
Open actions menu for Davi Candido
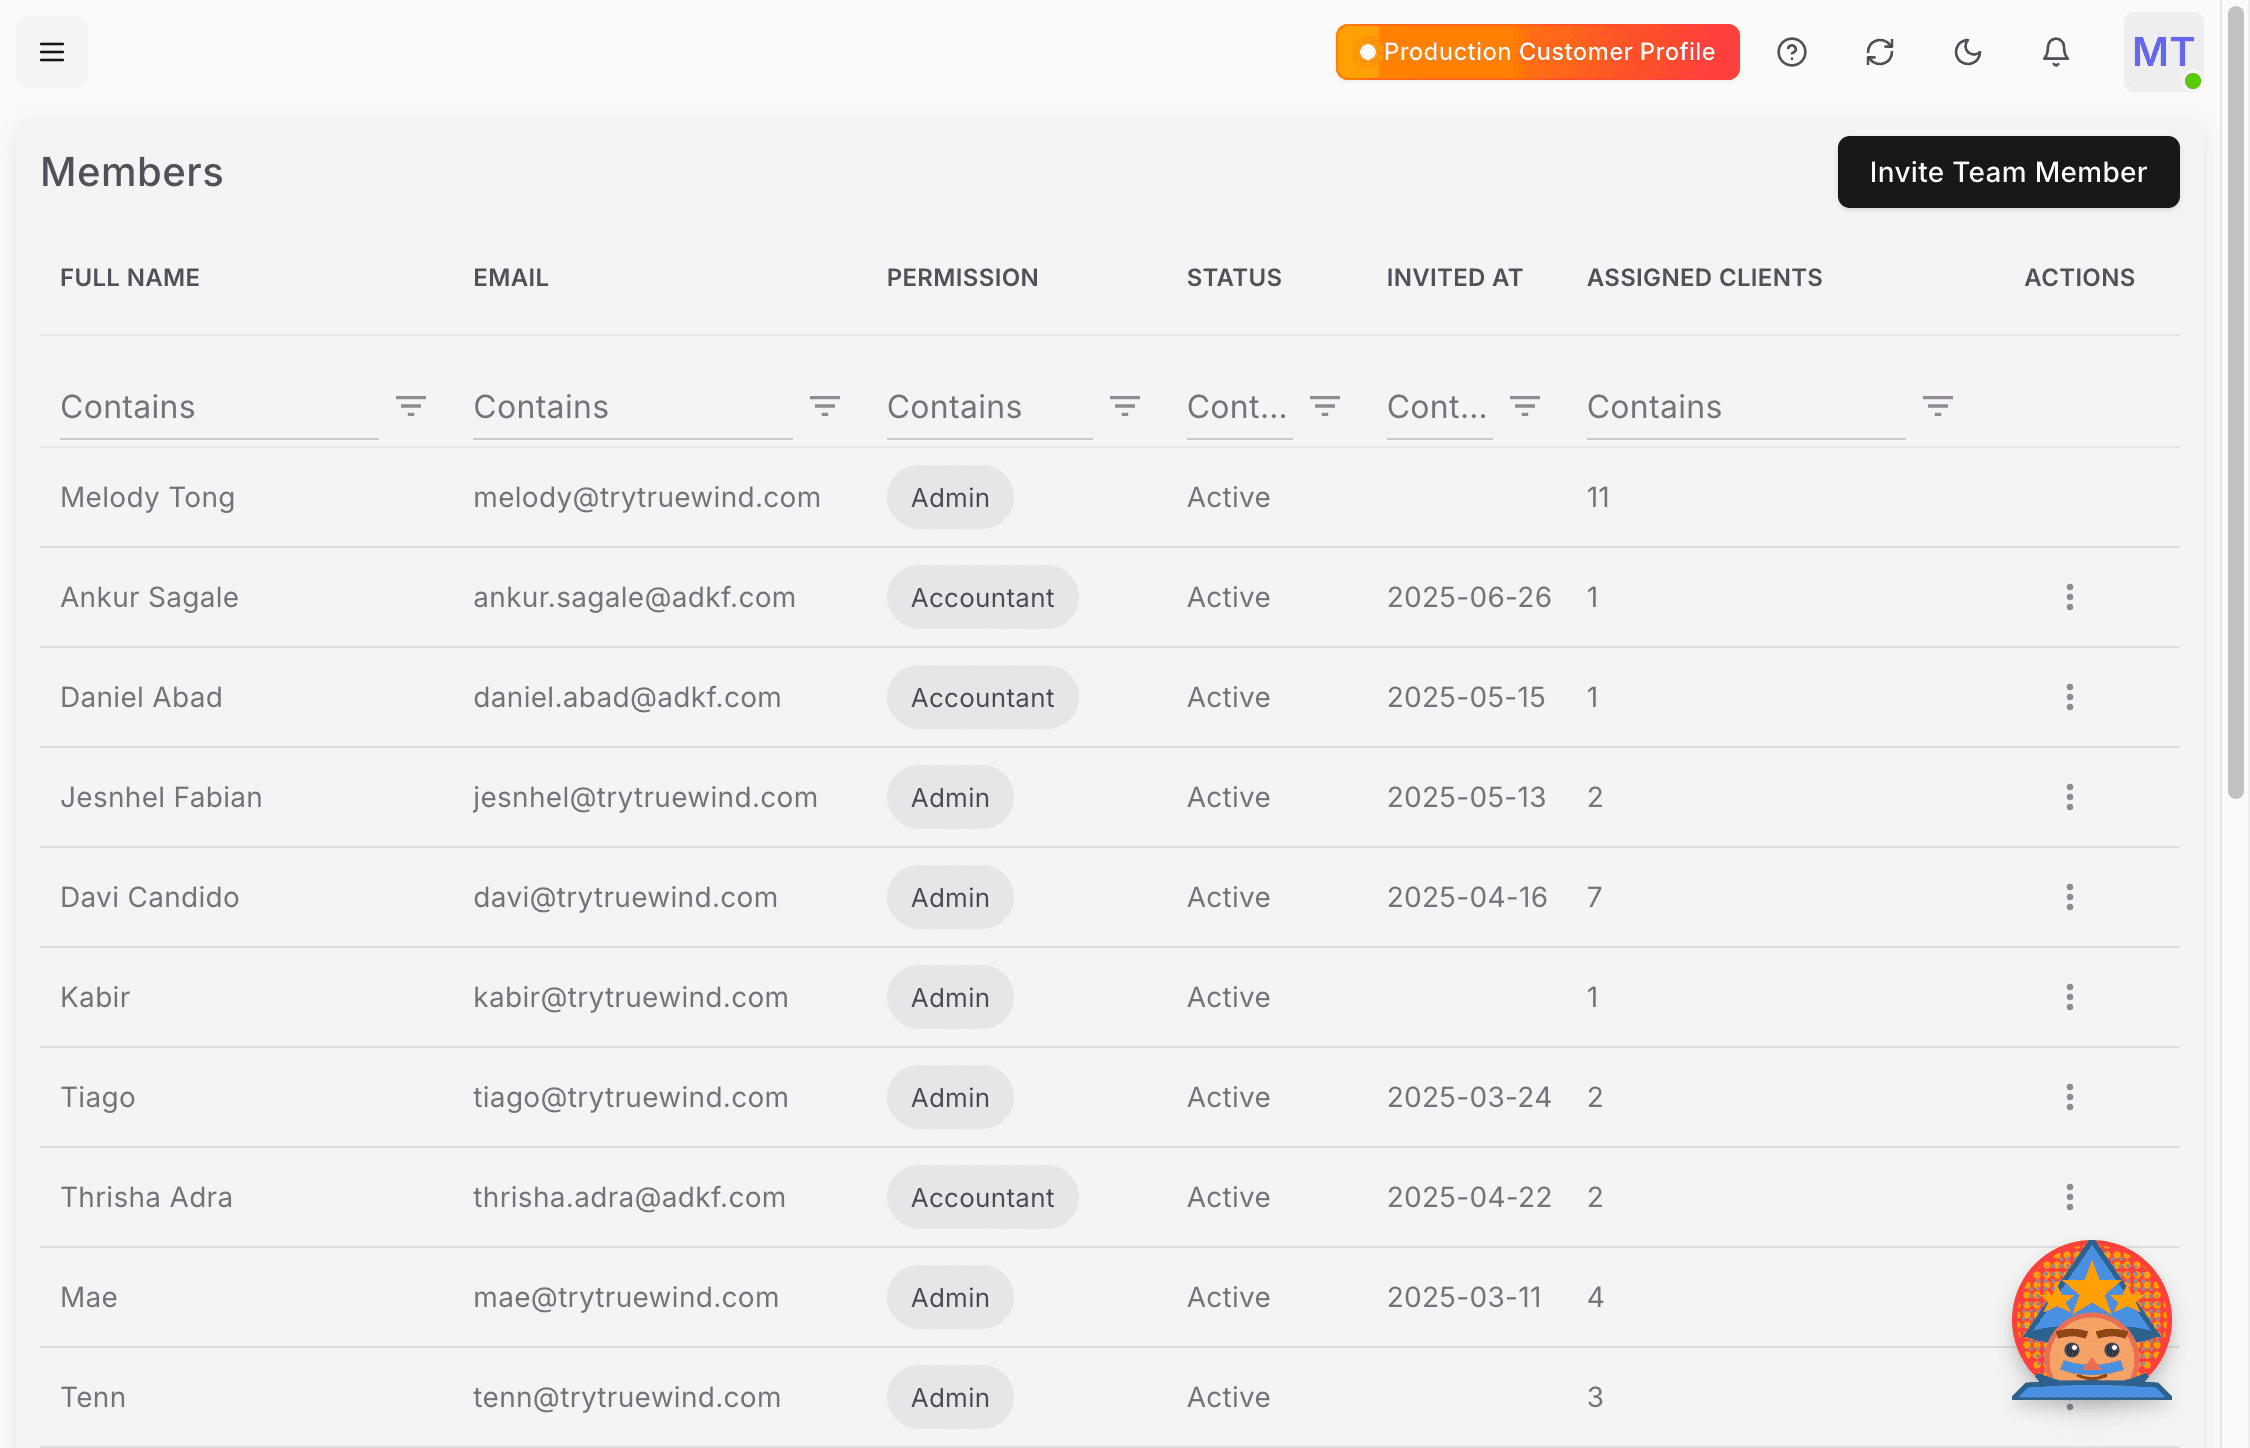point(2070,897)
